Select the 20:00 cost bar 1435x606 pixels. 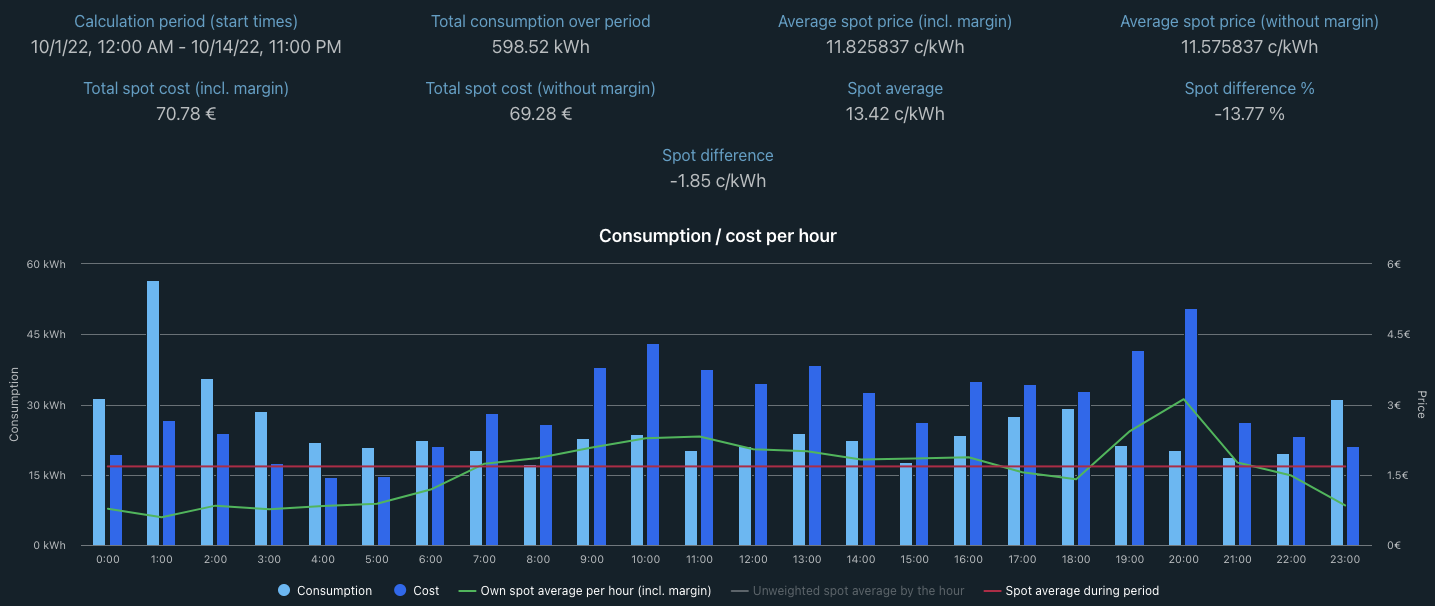click(1191, 427)
